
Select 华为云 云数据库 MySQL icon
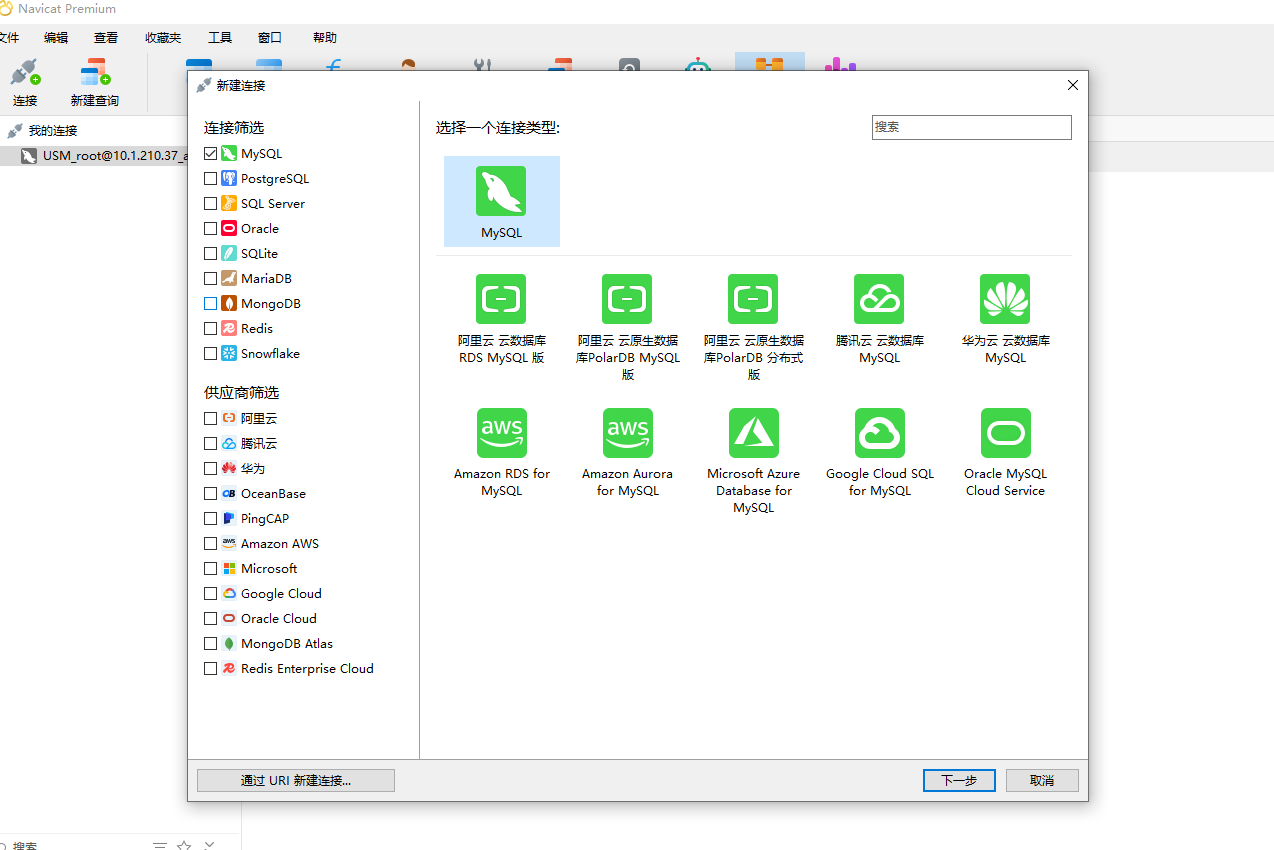1005,299
